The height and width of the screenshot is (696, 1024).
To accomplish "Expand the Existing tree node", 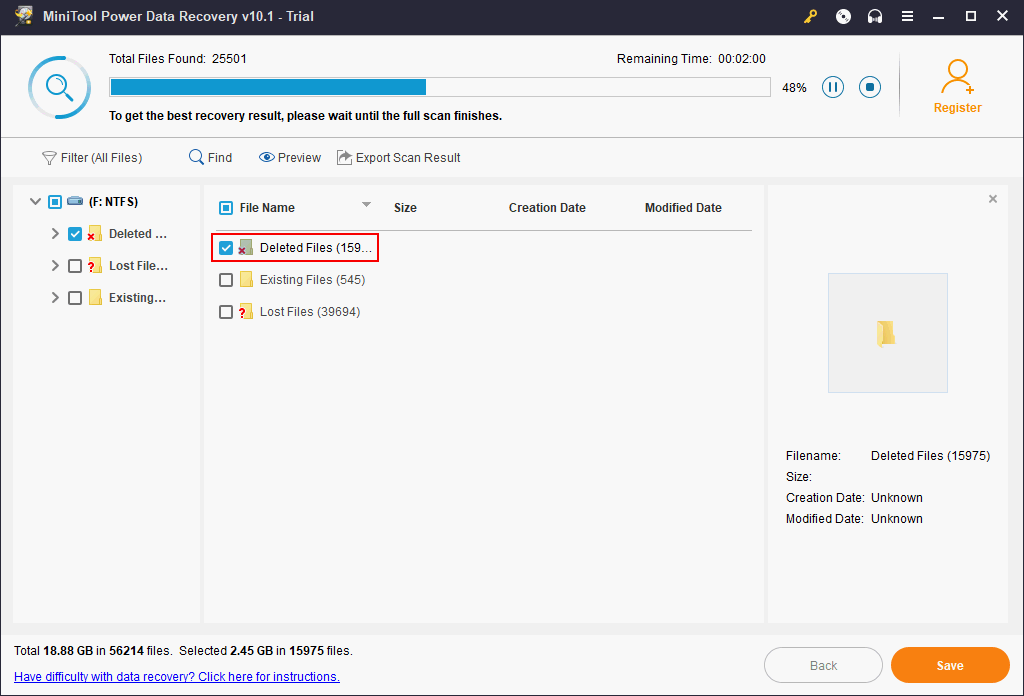I will click(x=55, y=298).
